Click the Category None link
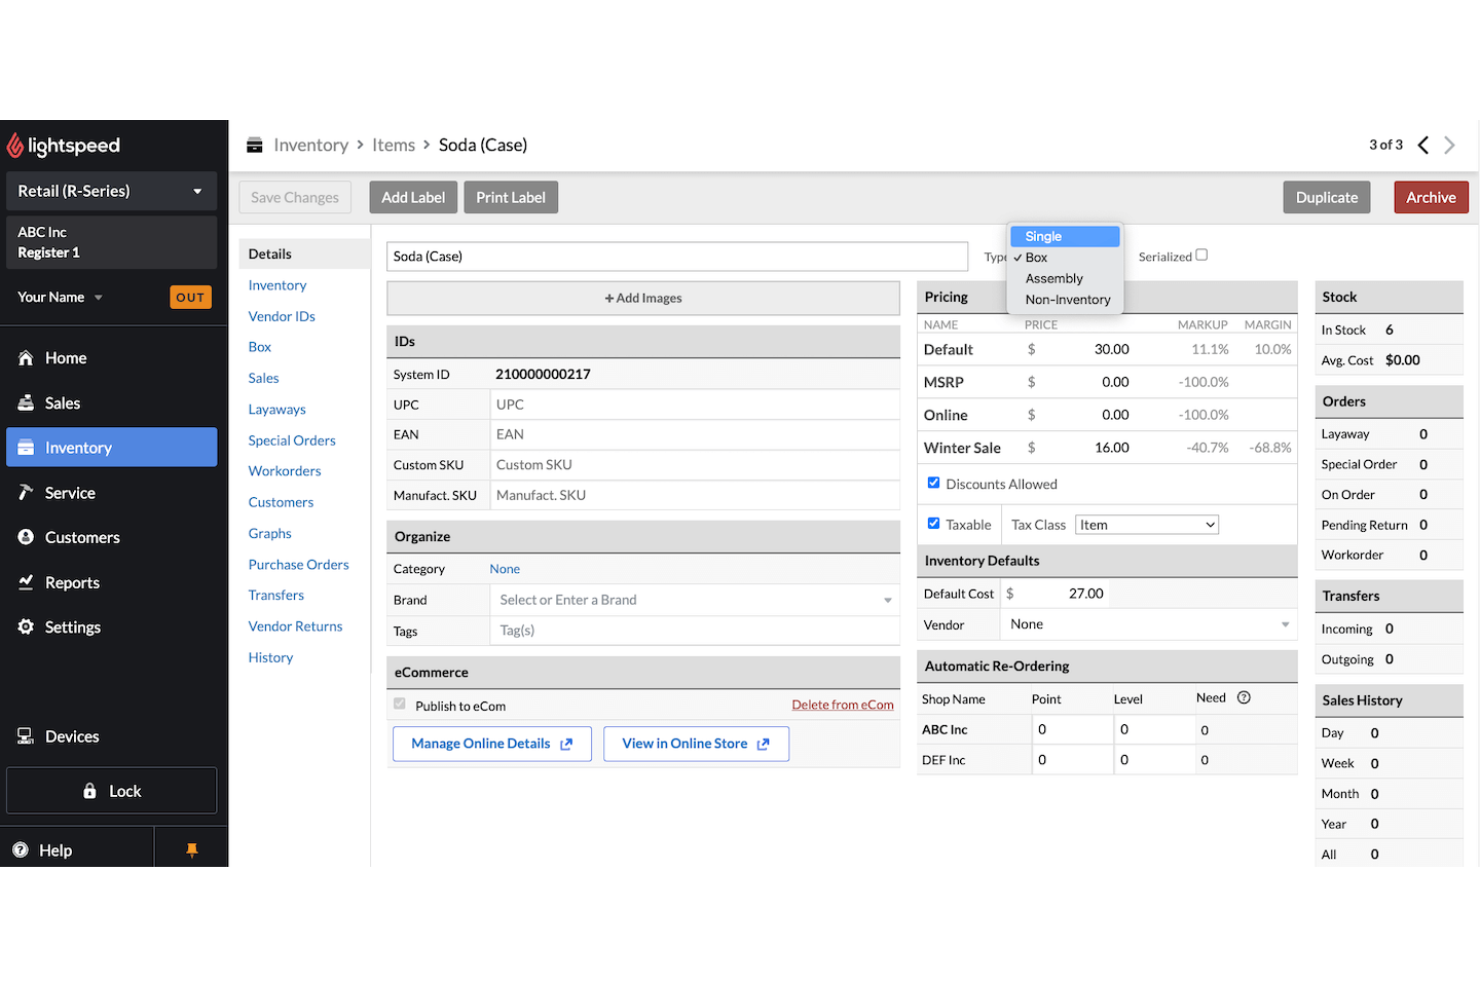This screenshot has width=1480, height=987. tap(505, 569)
